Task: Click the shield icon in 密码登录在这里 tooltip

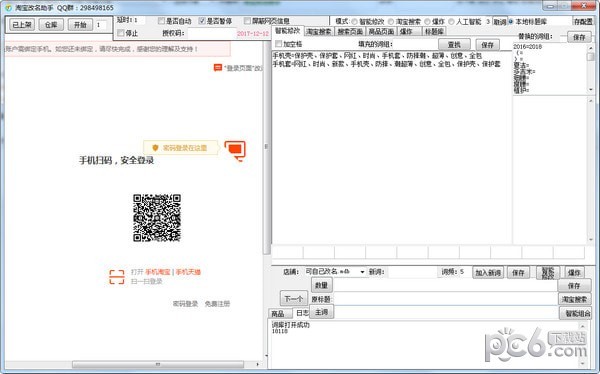Action: 155,148
